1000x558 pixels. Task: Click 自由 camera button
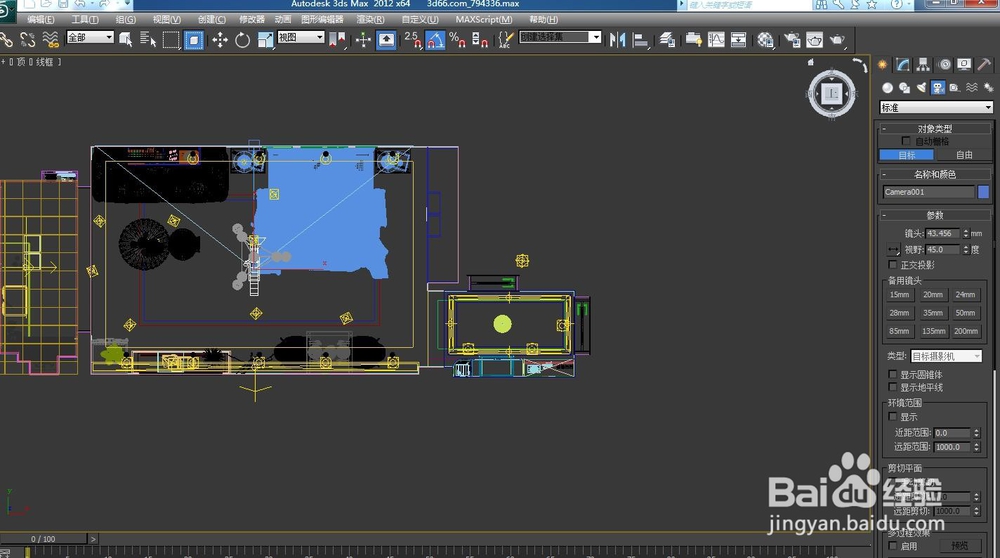(x=964, y=155)
